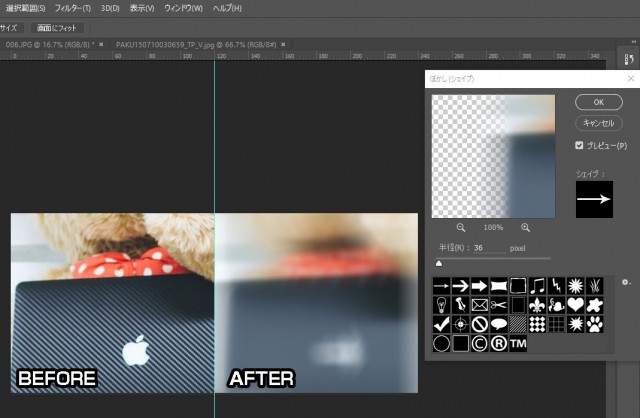Choose the speech bubble shape
Viewport: 640px width, 418px height.
(x=500, y=324)
